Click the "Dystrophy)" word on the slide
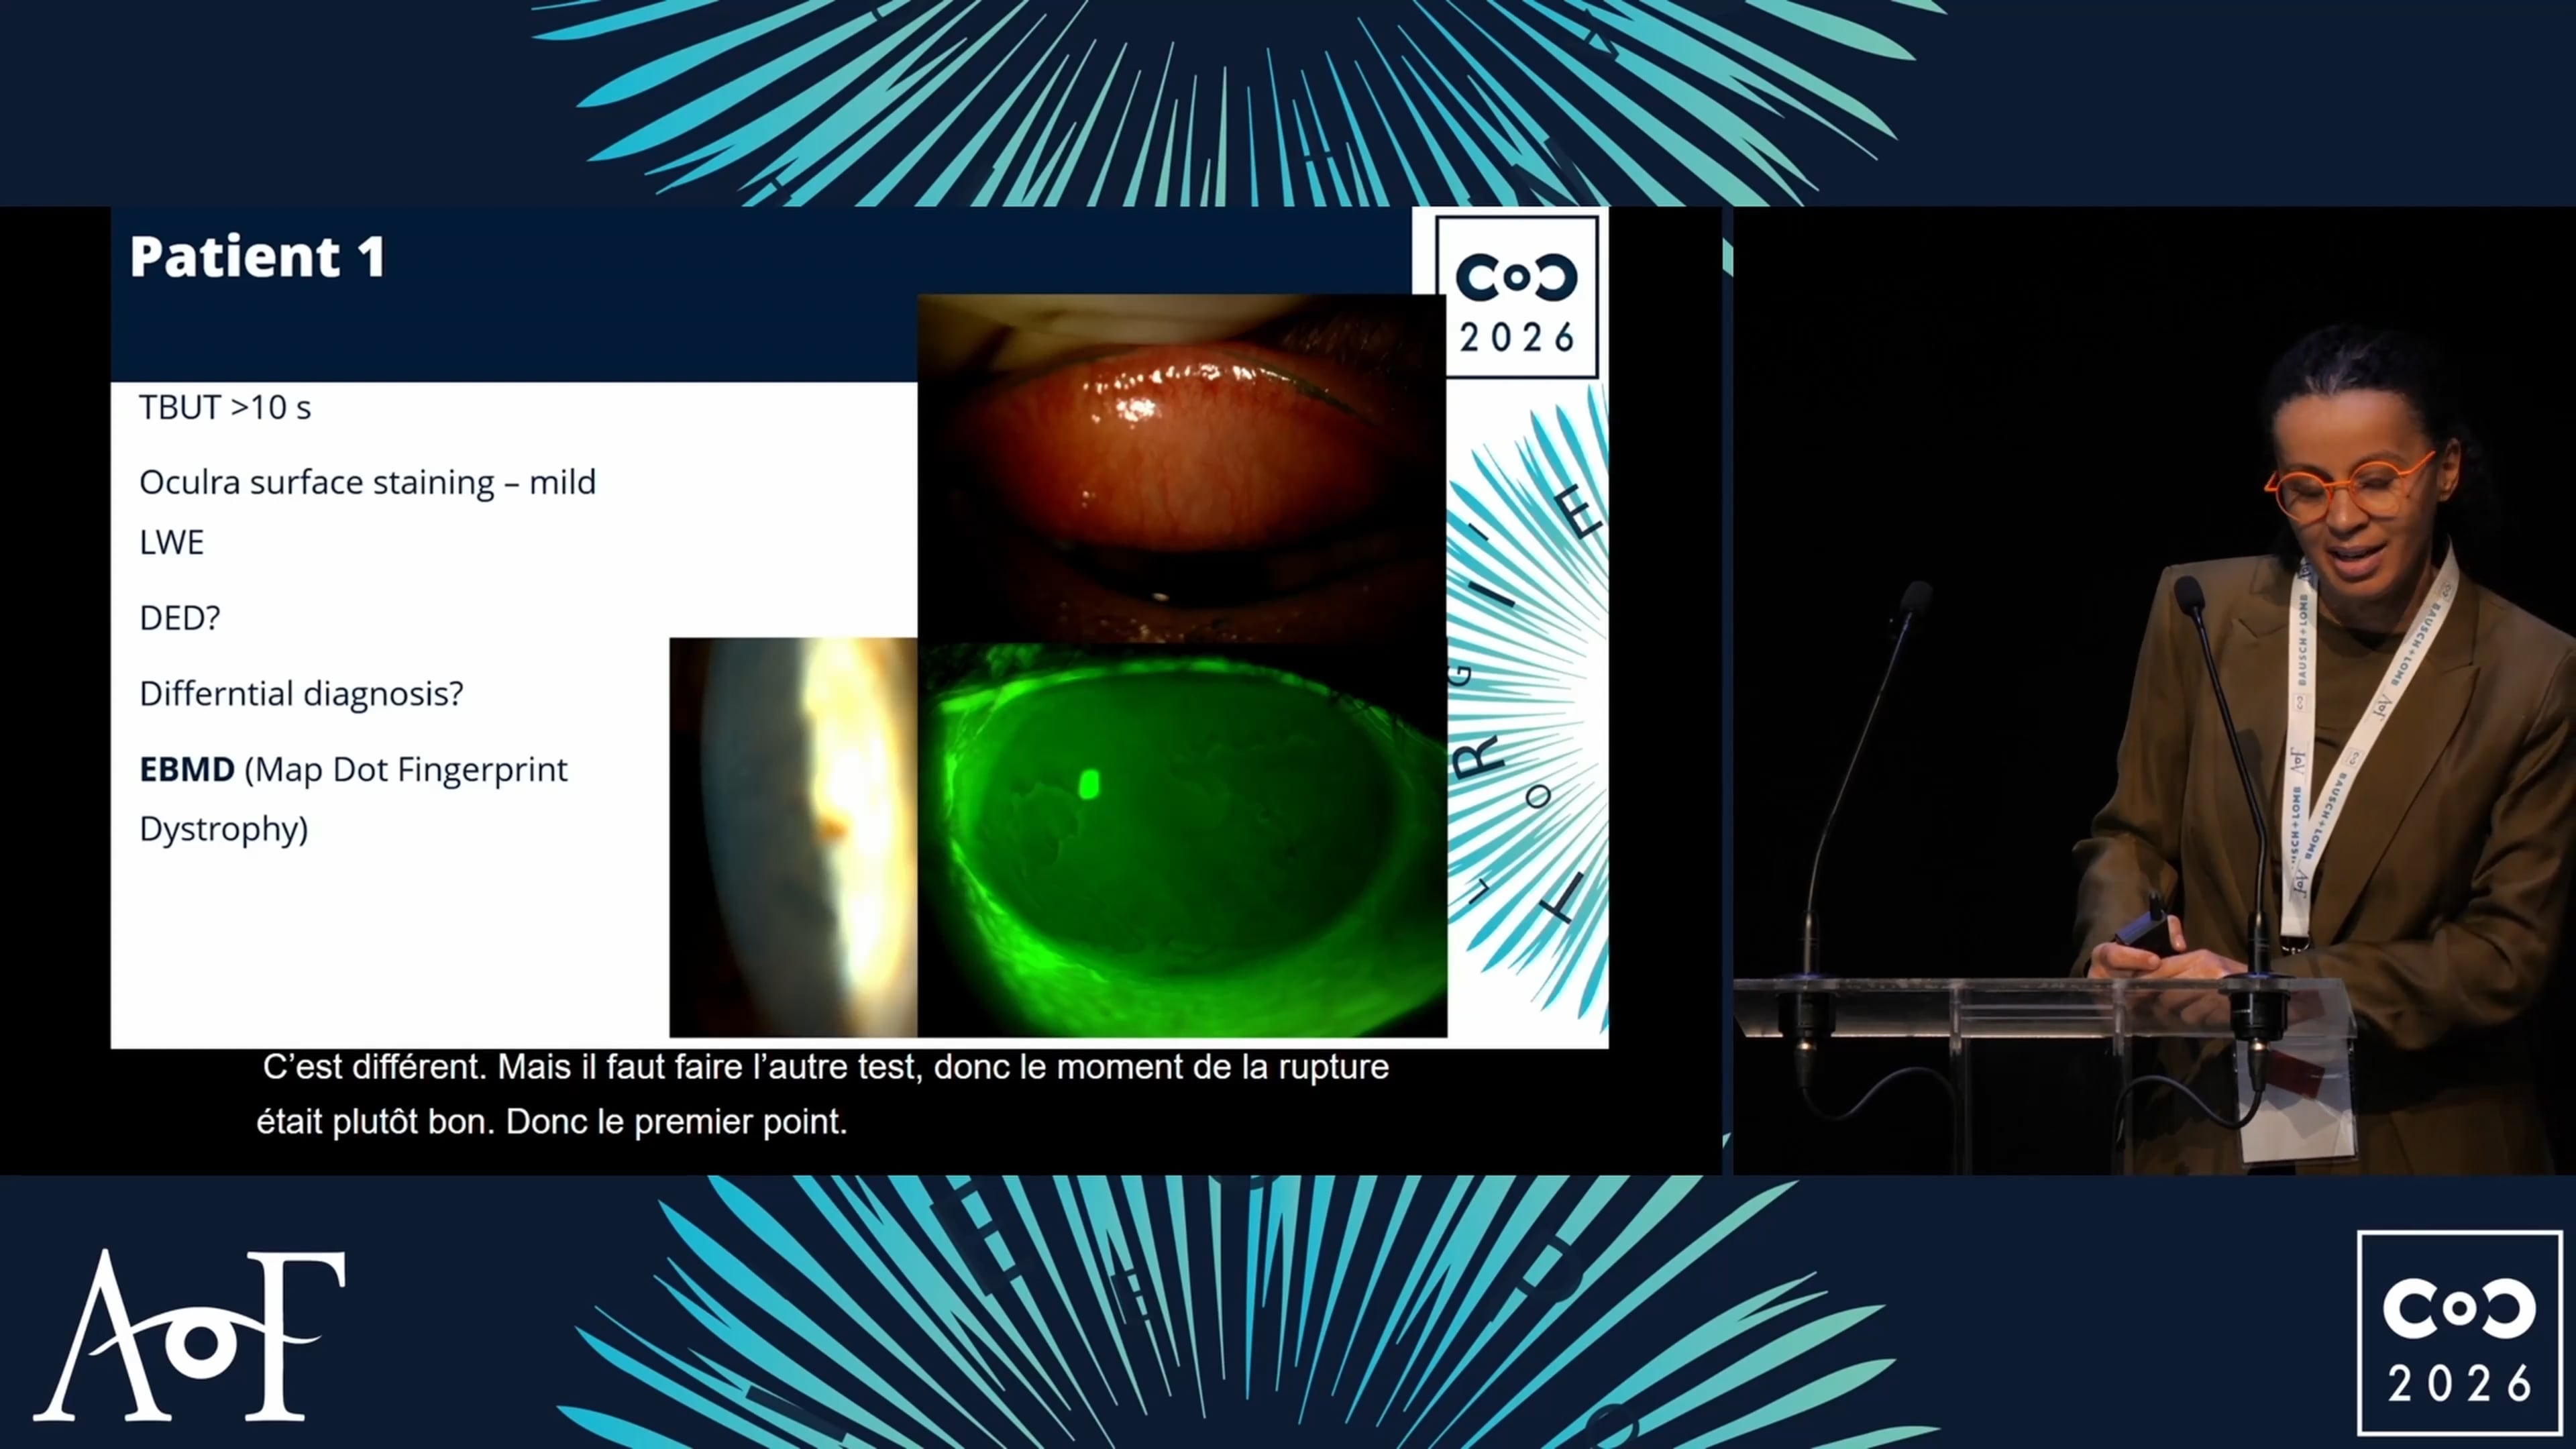The image size is (2576, 1449). click(223, 829)
